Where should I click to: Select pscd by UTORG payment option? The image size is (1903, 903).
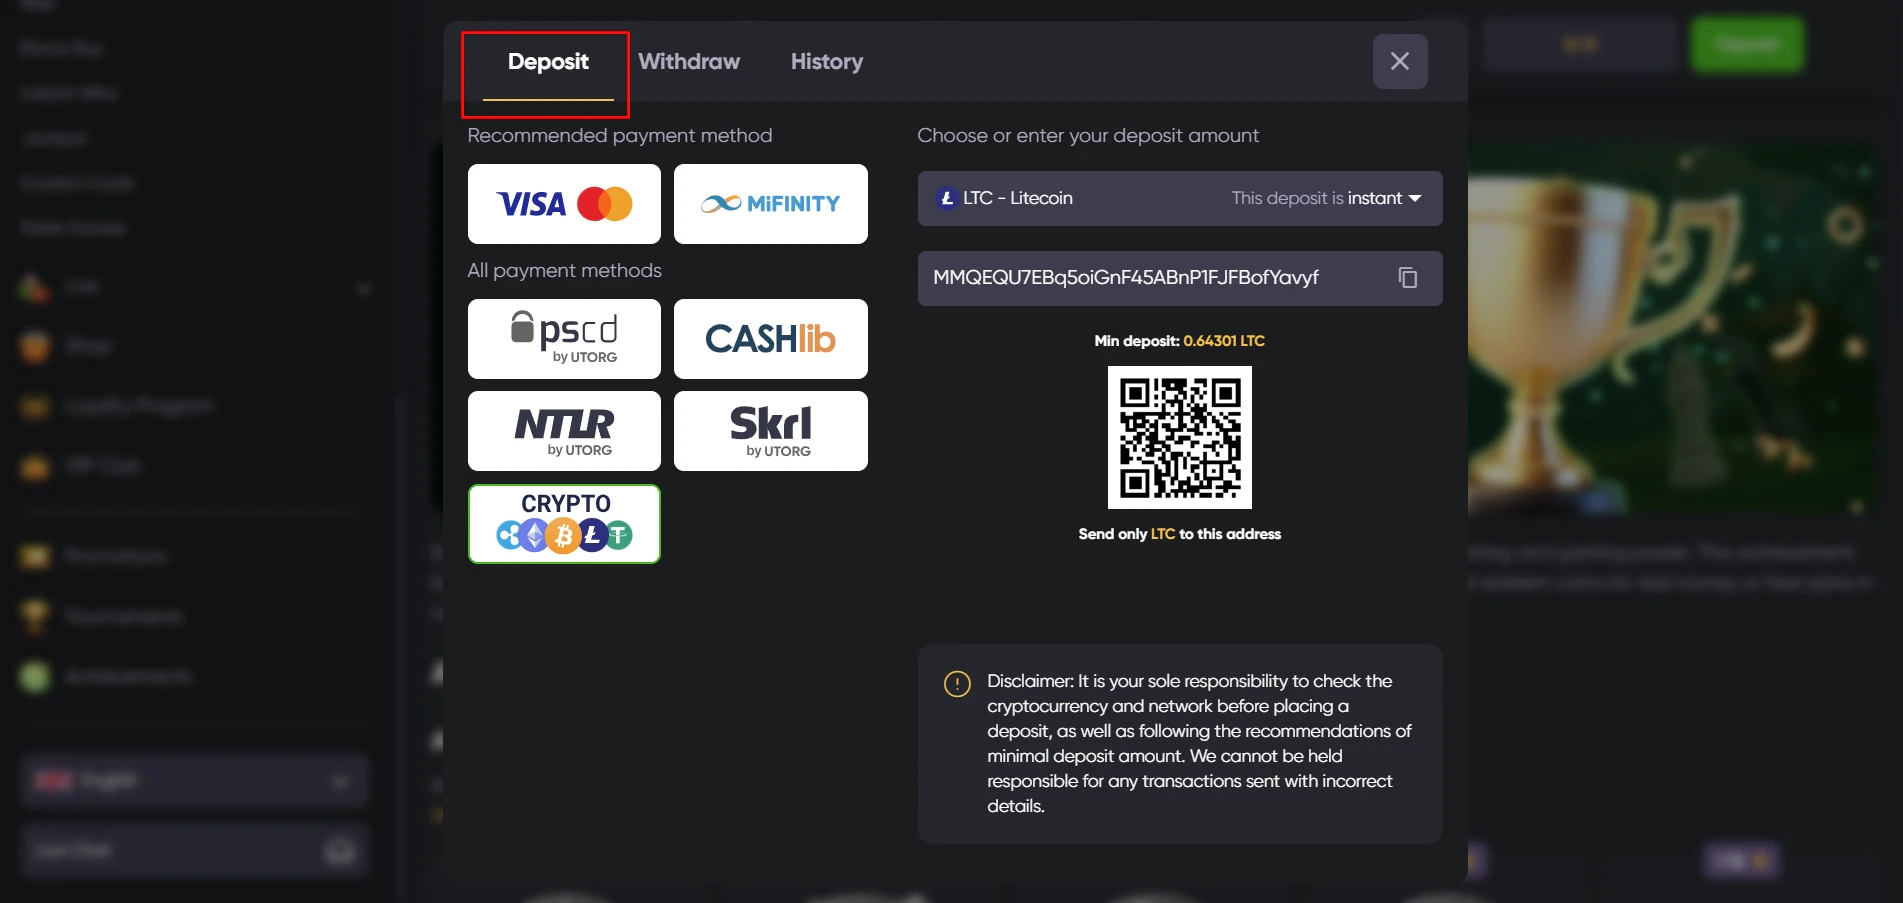click(564, 339)
